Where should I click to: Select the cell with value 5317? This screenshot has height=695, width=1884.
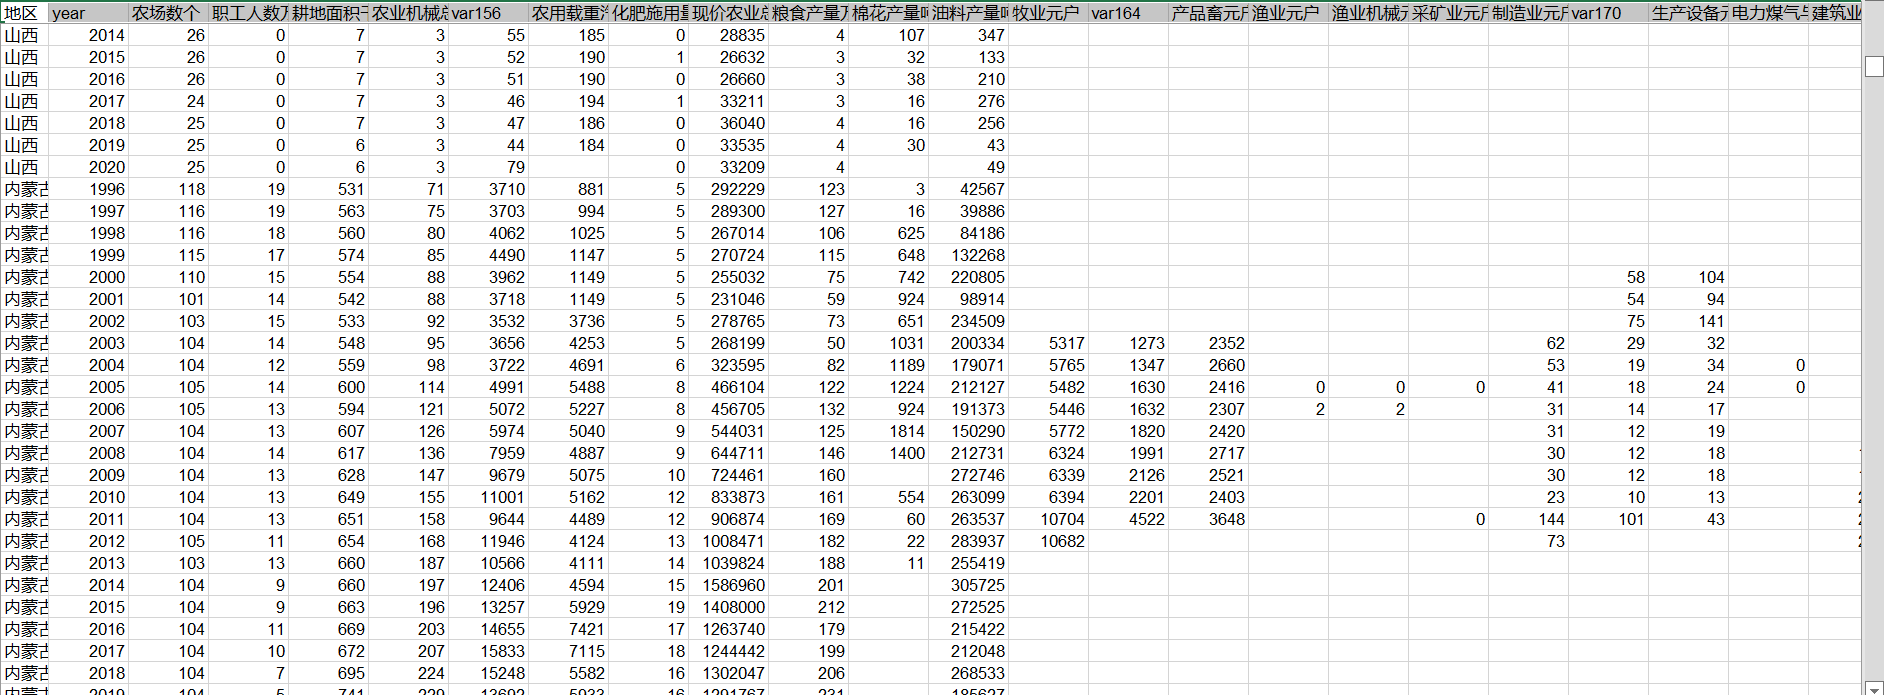pos(1048,343)
